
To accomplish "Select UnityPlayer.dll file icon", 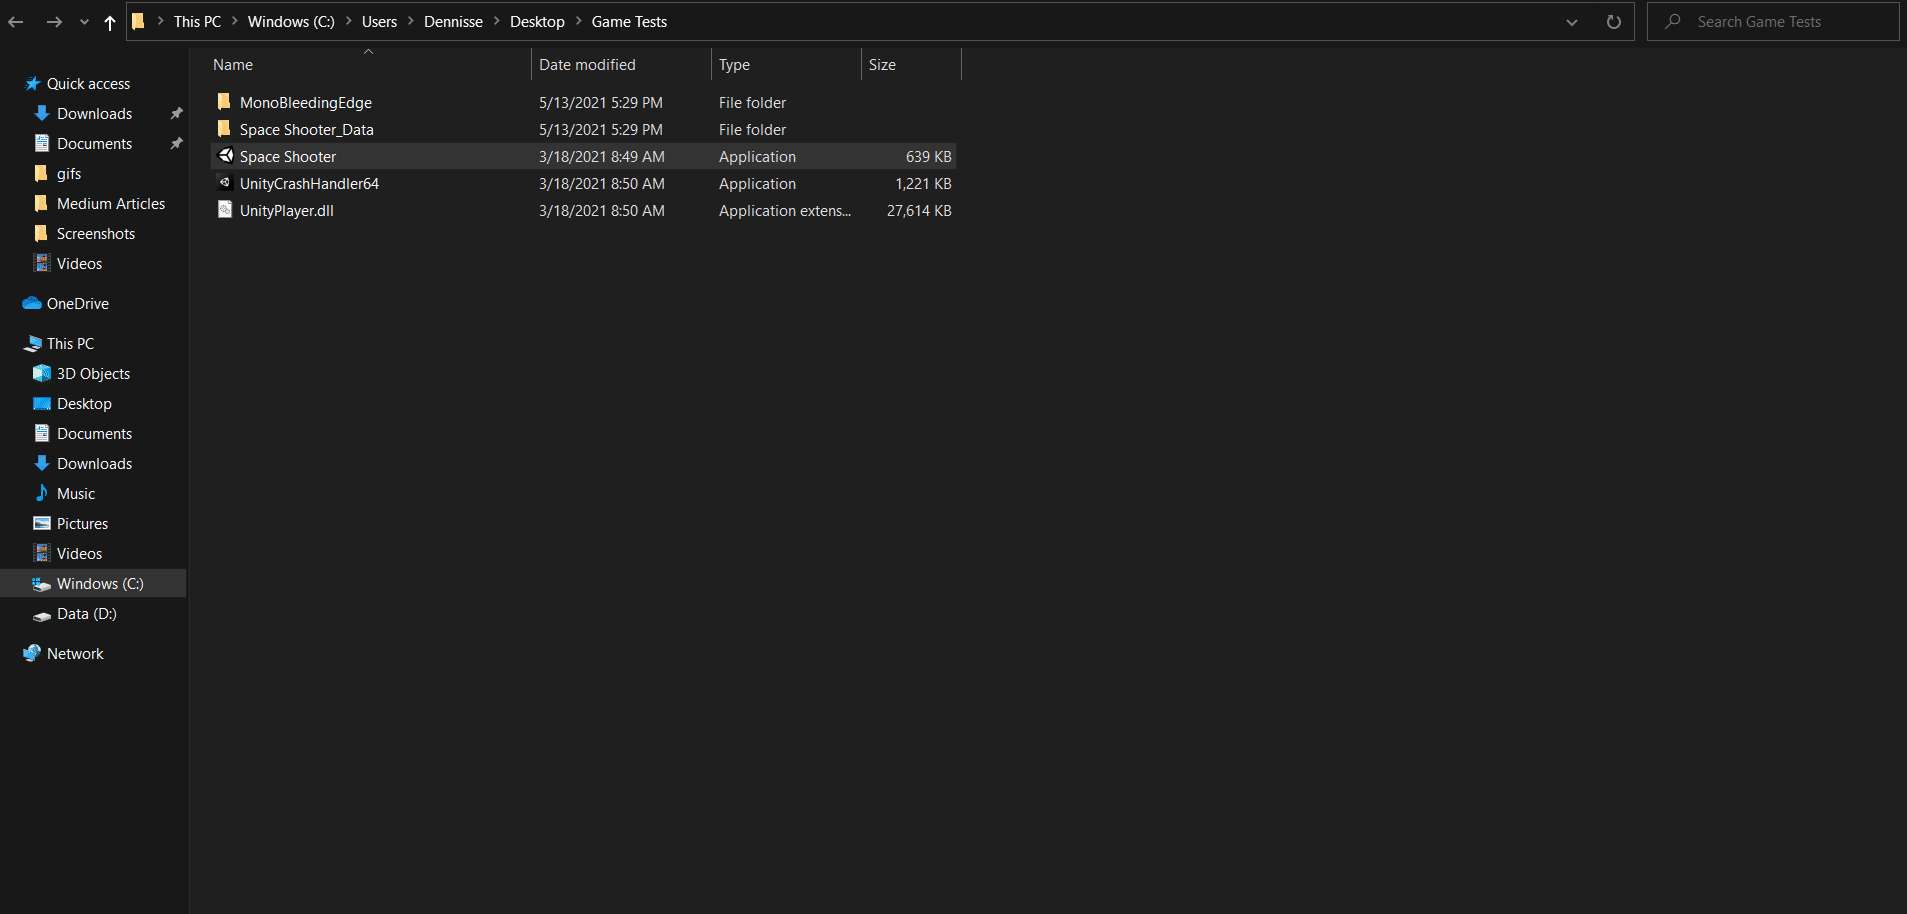I will point(225,210).
